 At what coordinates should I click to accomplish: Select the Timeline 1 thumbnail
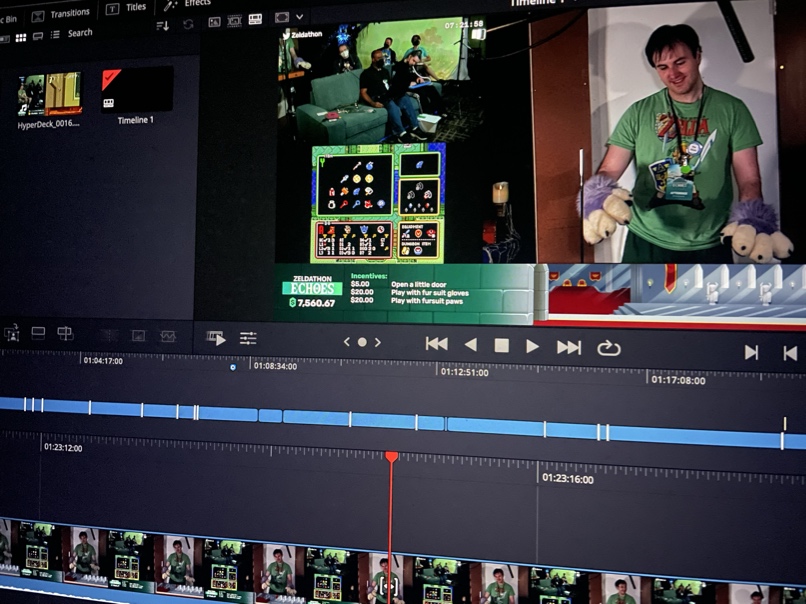click(x=136, y=92)
